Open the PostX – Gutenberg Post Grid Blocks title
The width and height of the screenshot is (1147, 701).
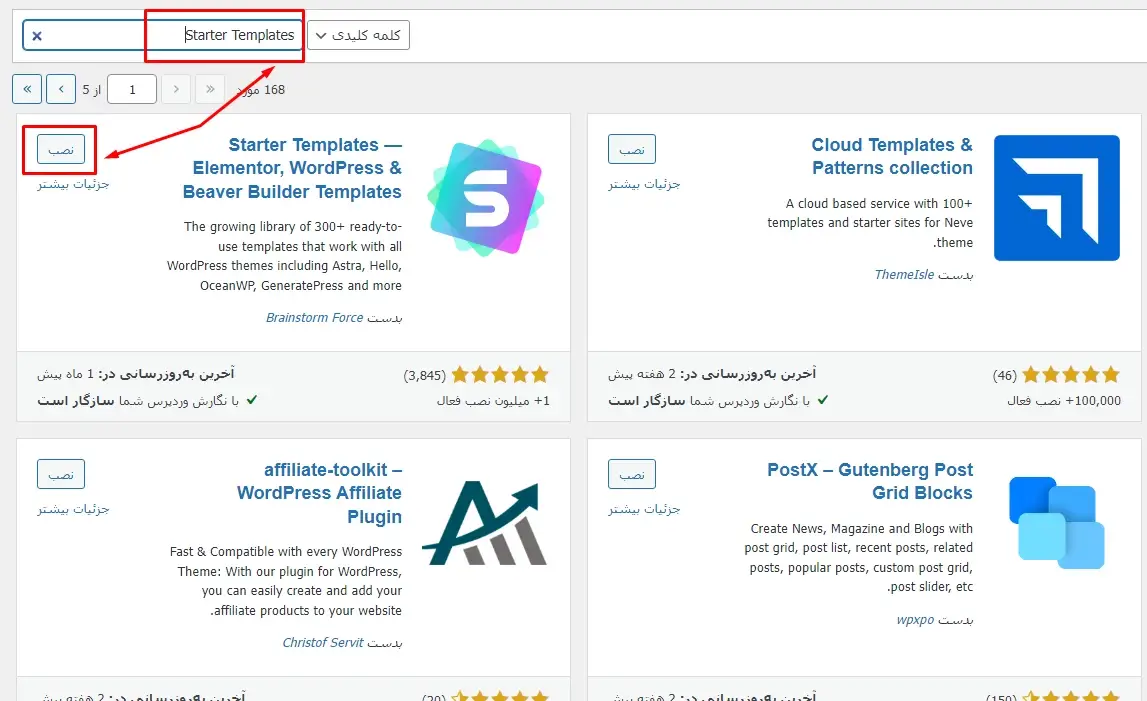(x=870, y=481)
